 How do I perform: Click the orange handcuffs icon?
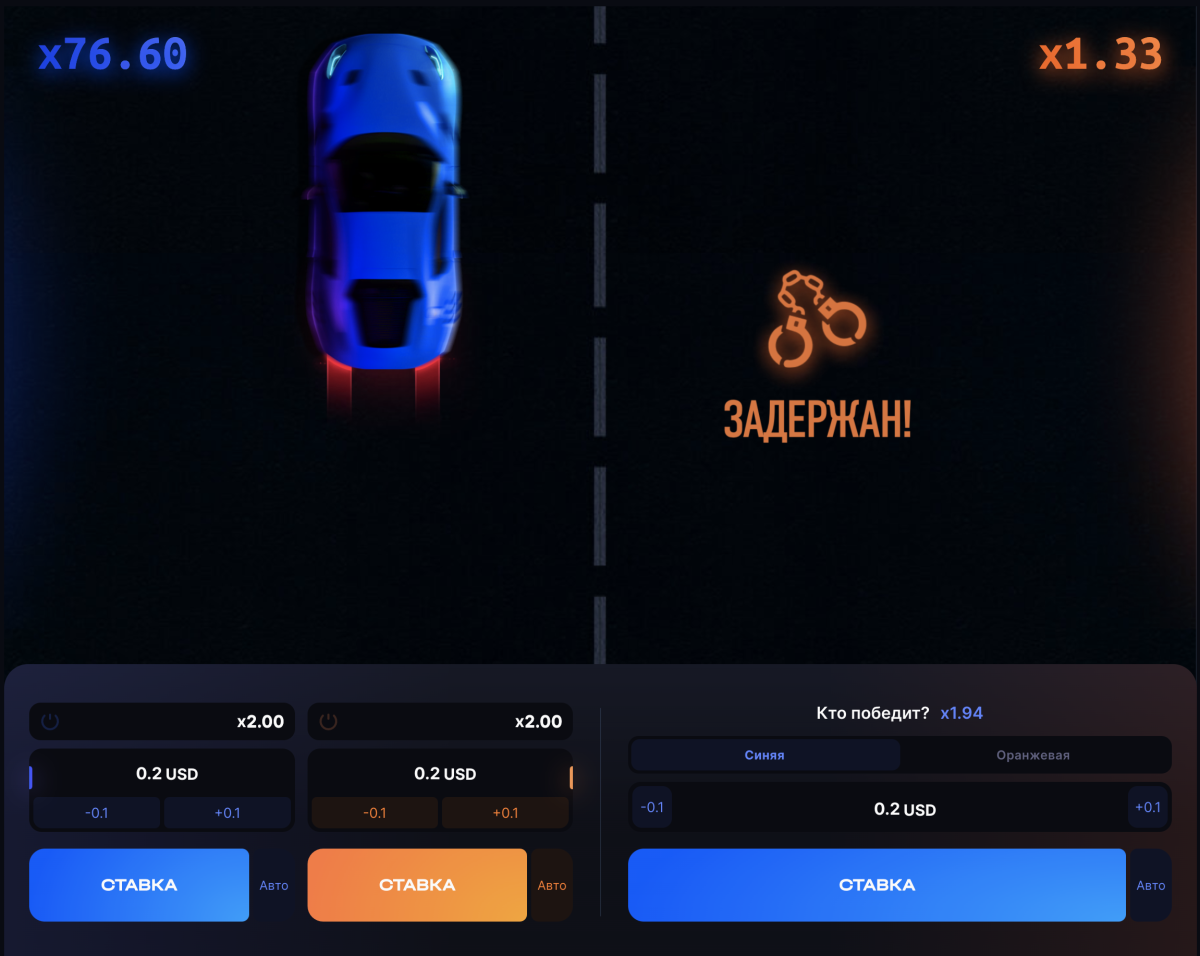point(817,318)
